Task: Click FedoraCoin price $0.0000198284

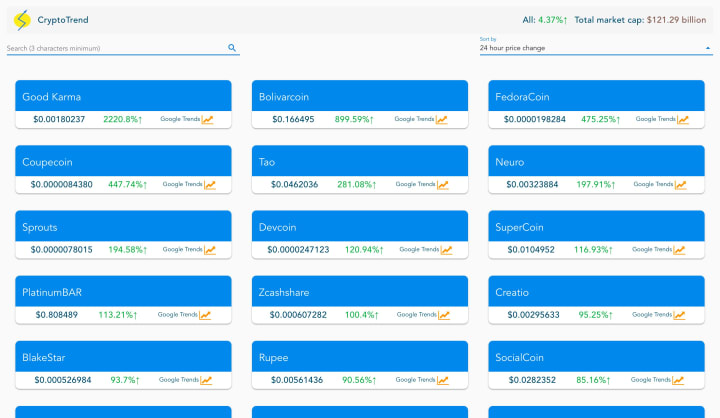Action: click(x=535, y=119)
